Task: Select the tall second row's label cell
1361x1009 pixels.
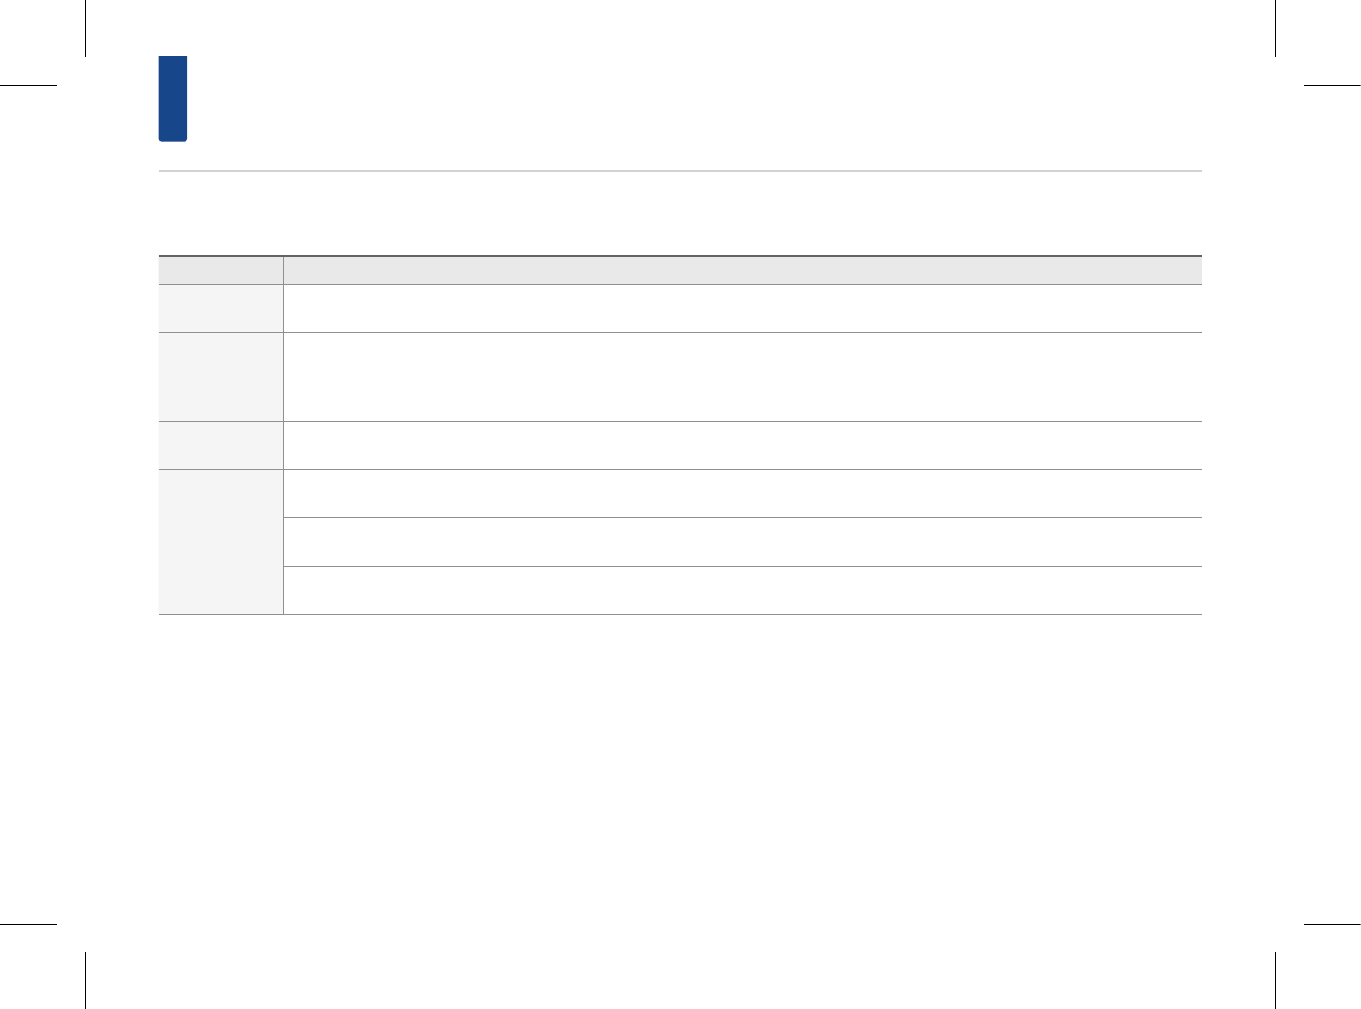Action: (x=220, y=376)
